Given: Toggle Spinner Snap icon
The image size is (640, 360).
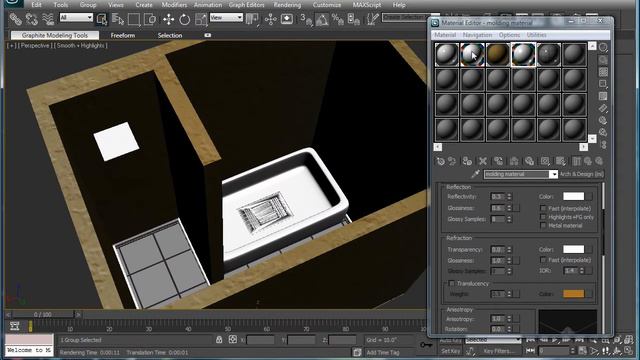Looking at the screenshot, I should point(353,19).
